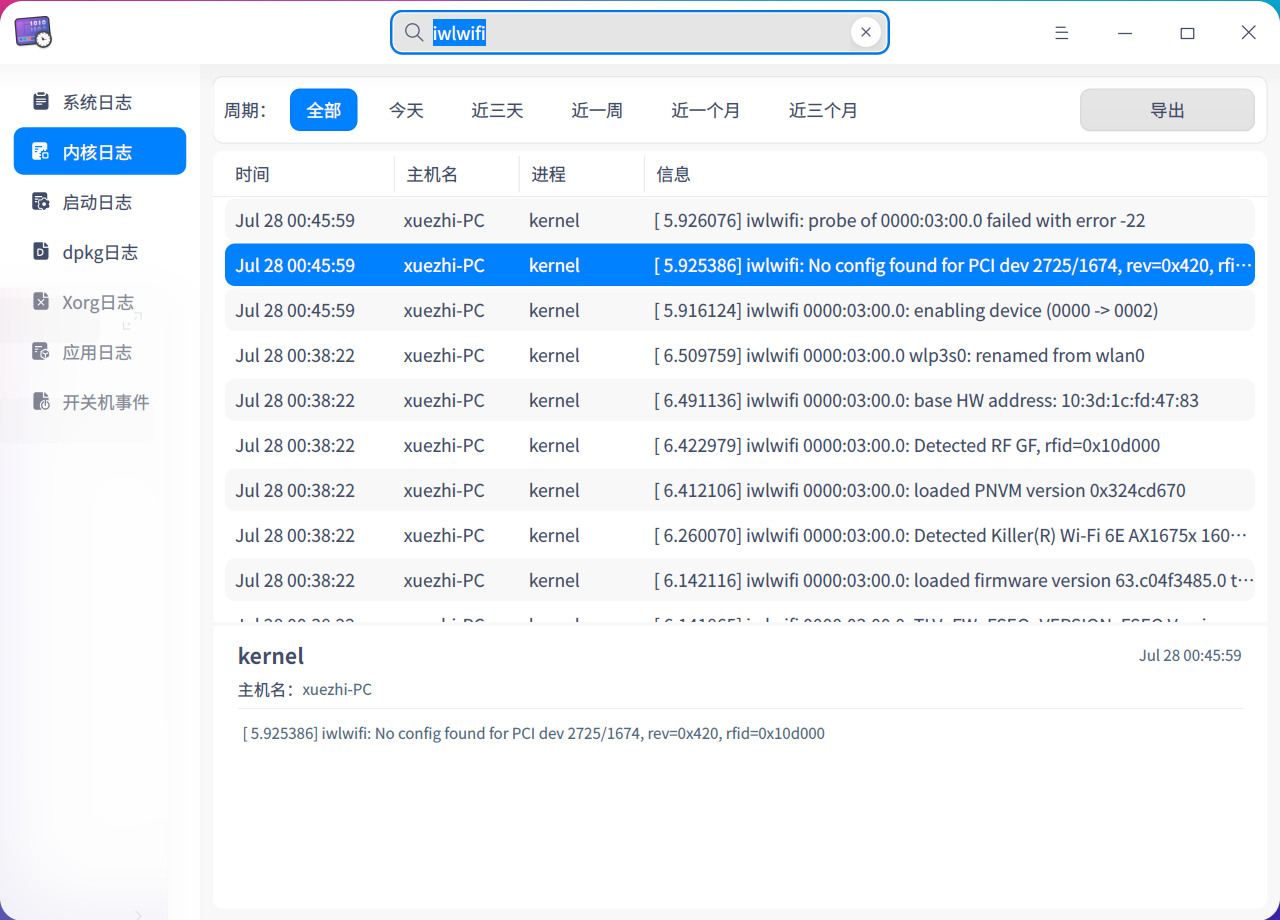This screenshot has width=1280, height=920.
Task: Clear the iwlwifi search text
Action: tap(865, 32)
